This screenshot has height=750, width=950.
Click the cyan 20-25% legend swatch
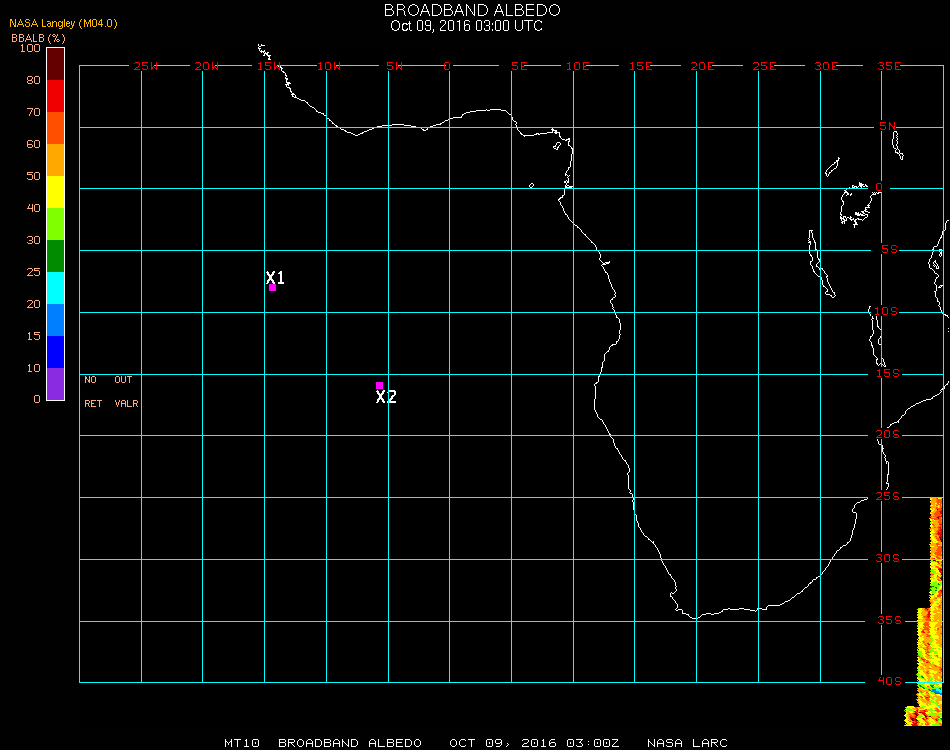[55, 288]
